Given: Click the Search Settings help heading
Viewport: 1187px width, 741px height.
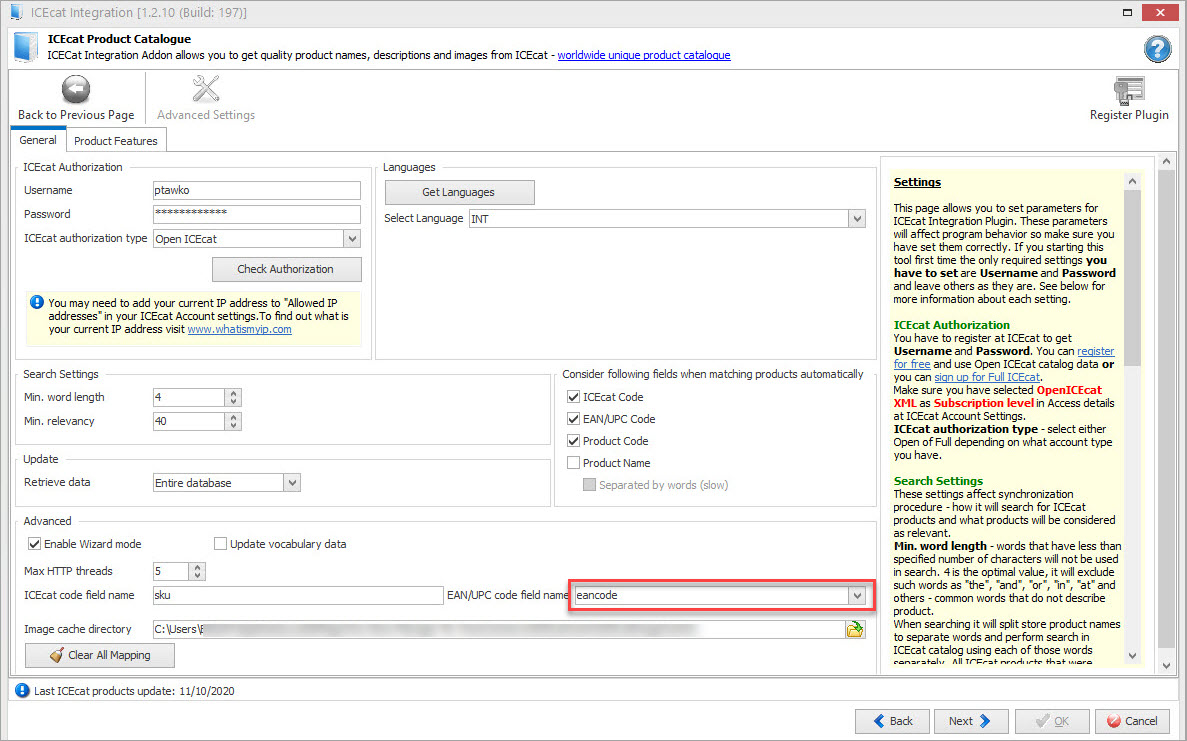Looking at the screenshot, I should tap(938, 481).
